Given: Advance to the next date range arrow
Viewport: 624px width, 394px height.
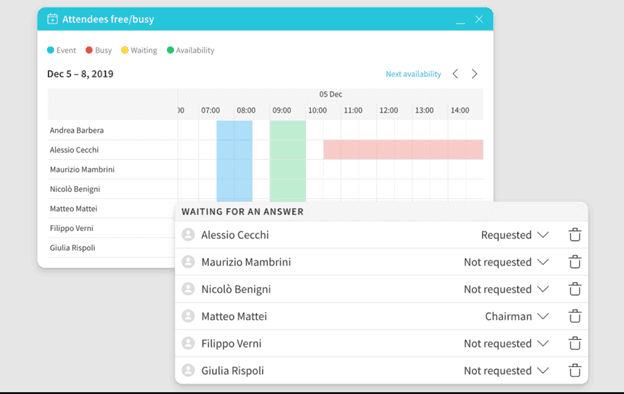Looking at the screenshot, I should tap(474, 74).
